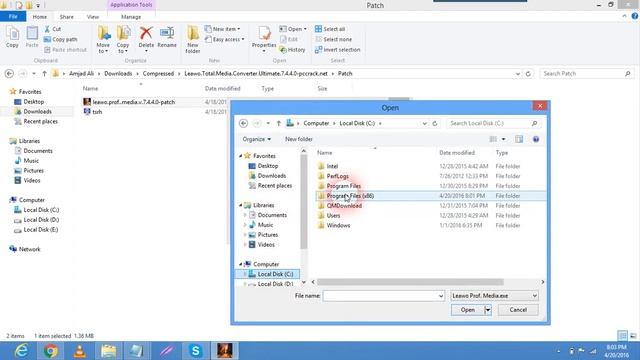Select Local Disk (D:) in Explorer sidebar

point(41,220)
